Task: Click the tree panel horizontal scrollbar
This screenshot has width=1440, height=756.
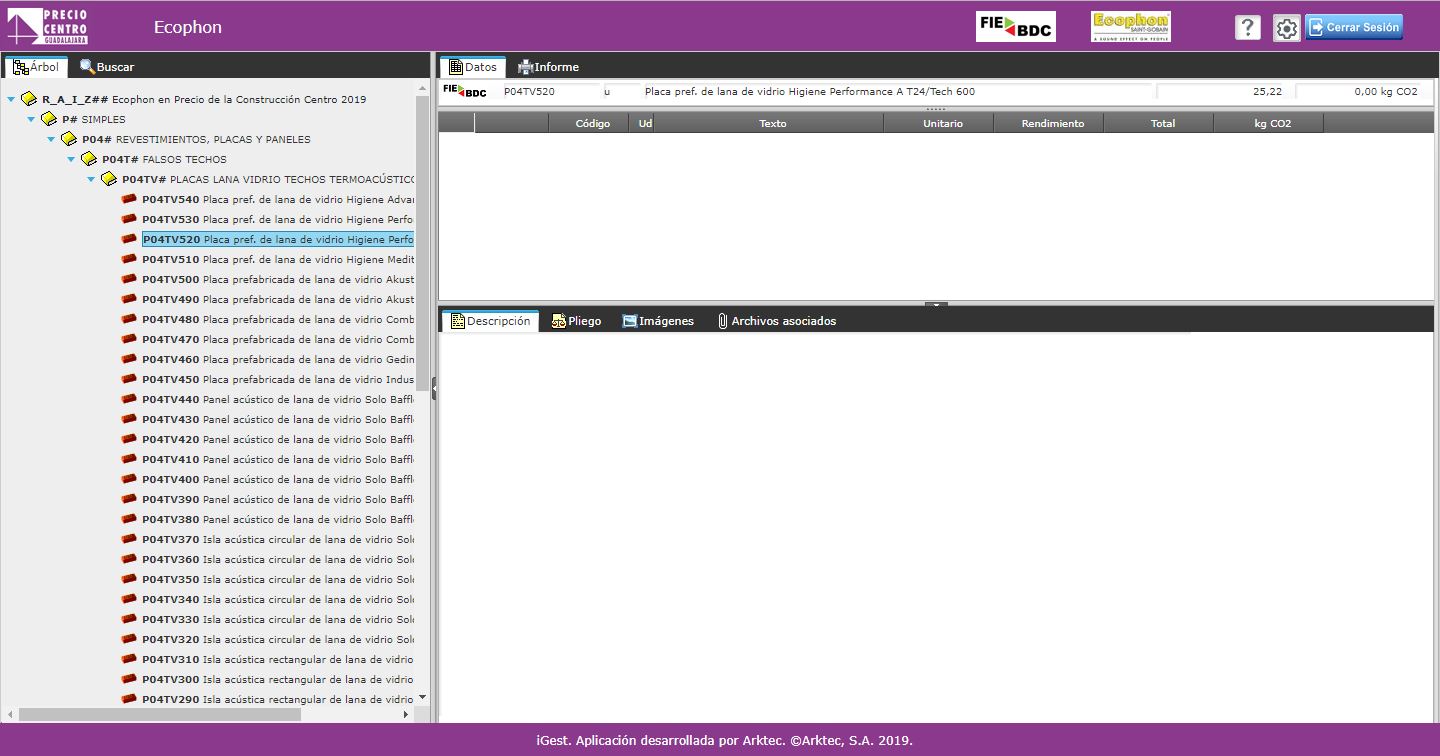Action: tap(160, 714)
